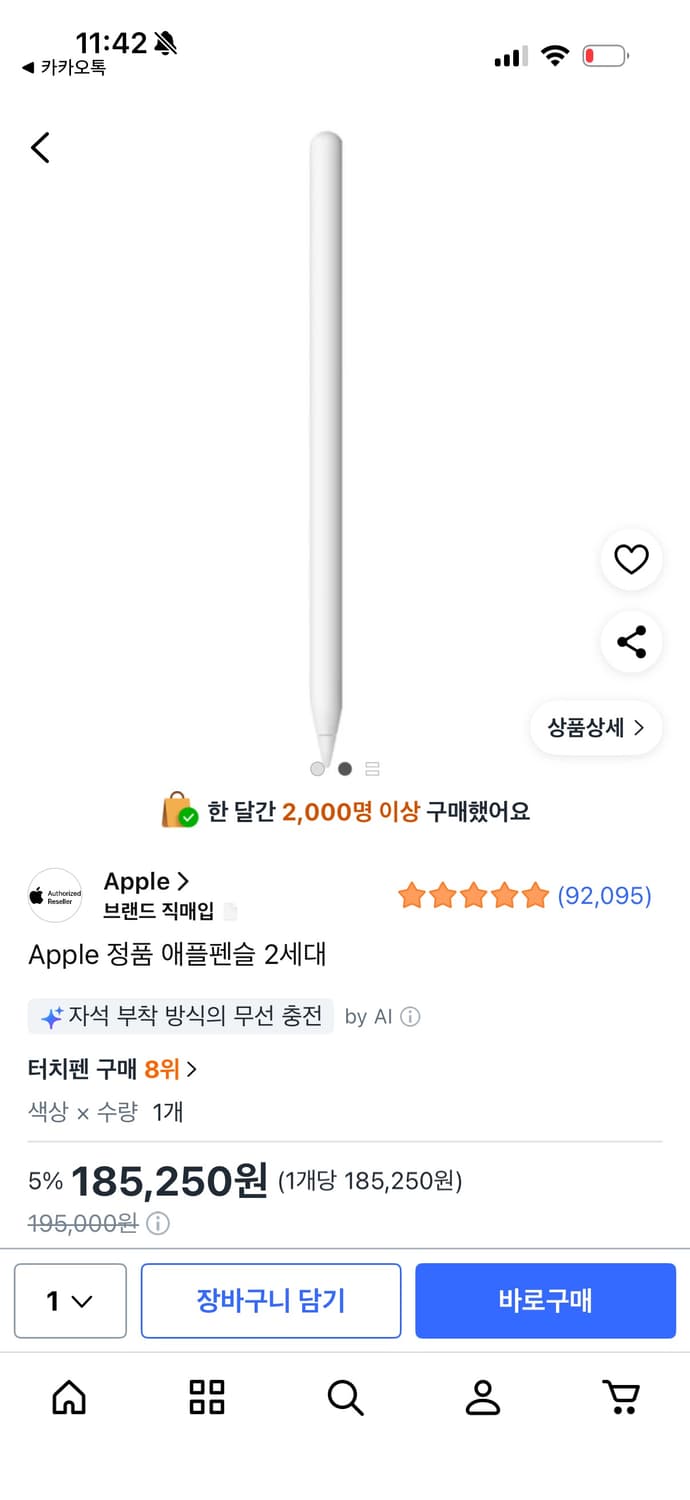This screenshot has width=690, height=1500.
Task: Switch to image list view beside carousel dots
Action: (x=372, y=768)
